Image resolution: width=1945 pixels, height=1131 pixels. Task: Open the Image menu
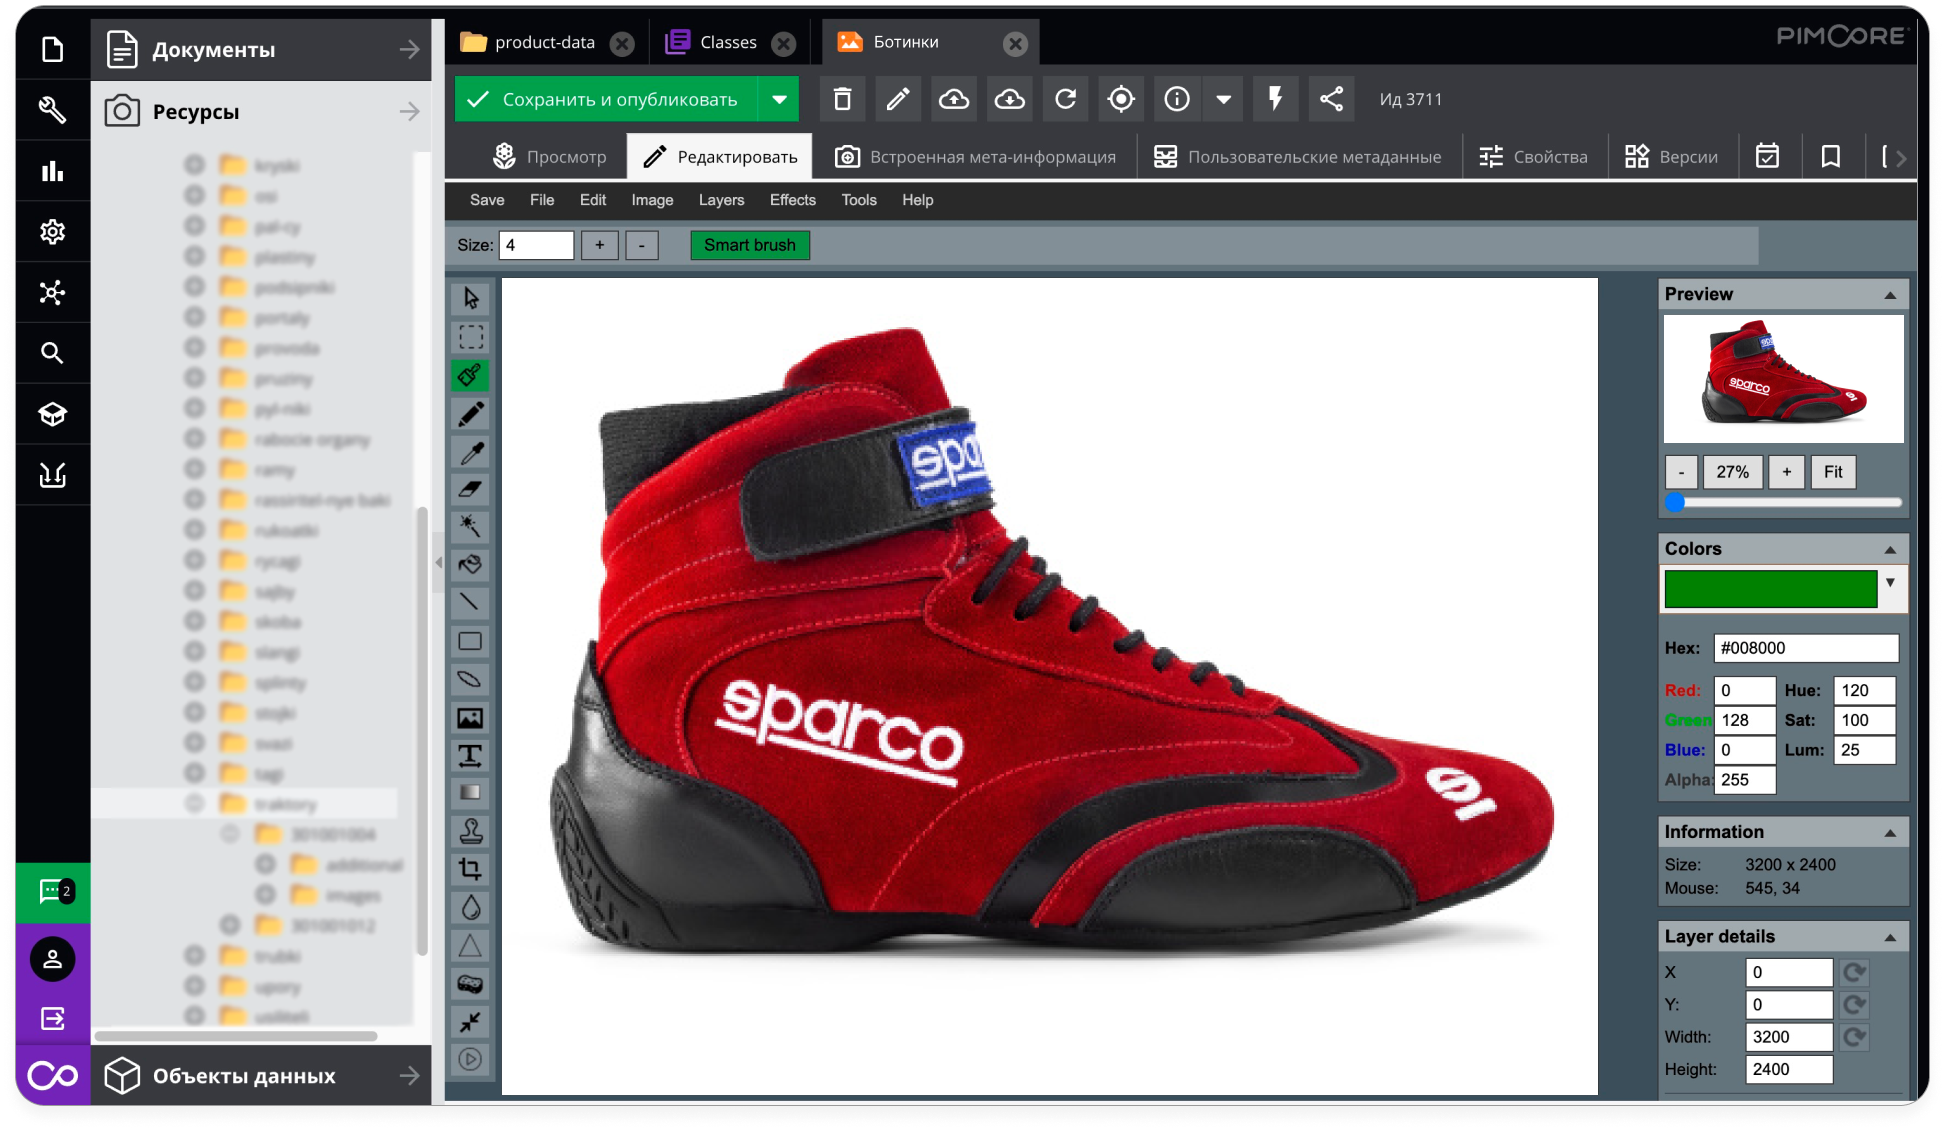[x=652, y=200]
